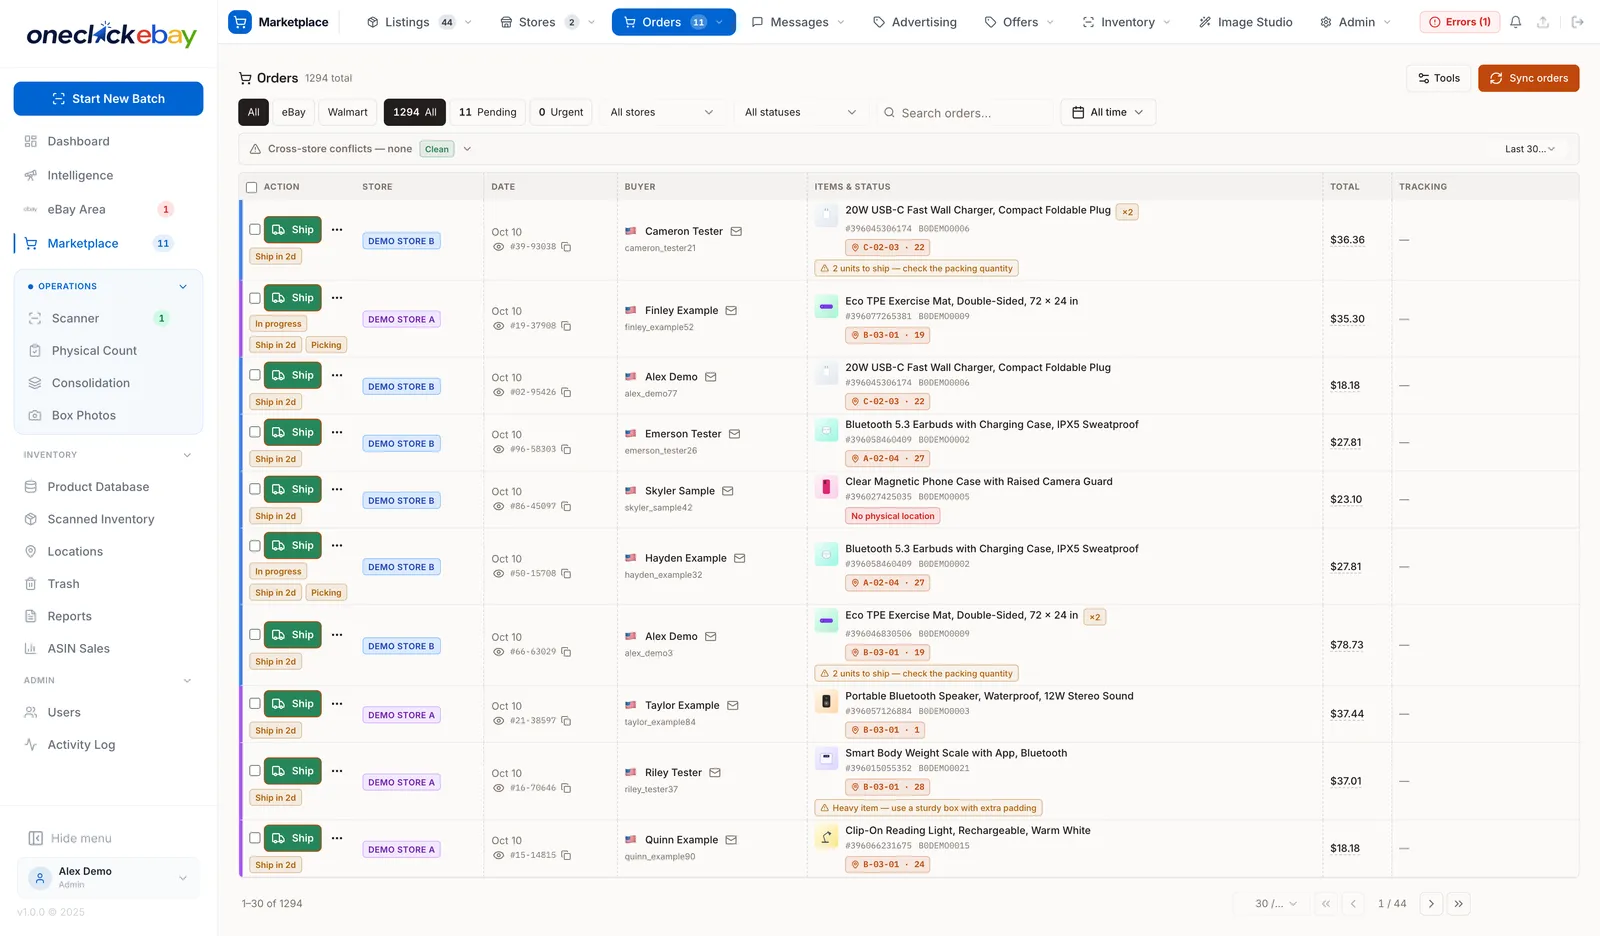Open the All statuses dropdown
Screen dimensions: 1600x936
coord(800,112)
